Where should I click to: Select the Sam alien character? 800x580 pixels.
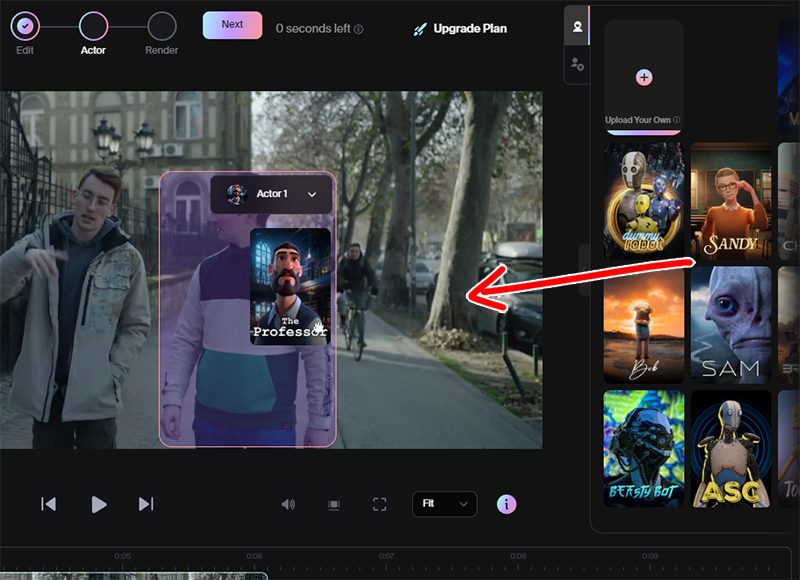pyautogui.click(x=730, y=324)
